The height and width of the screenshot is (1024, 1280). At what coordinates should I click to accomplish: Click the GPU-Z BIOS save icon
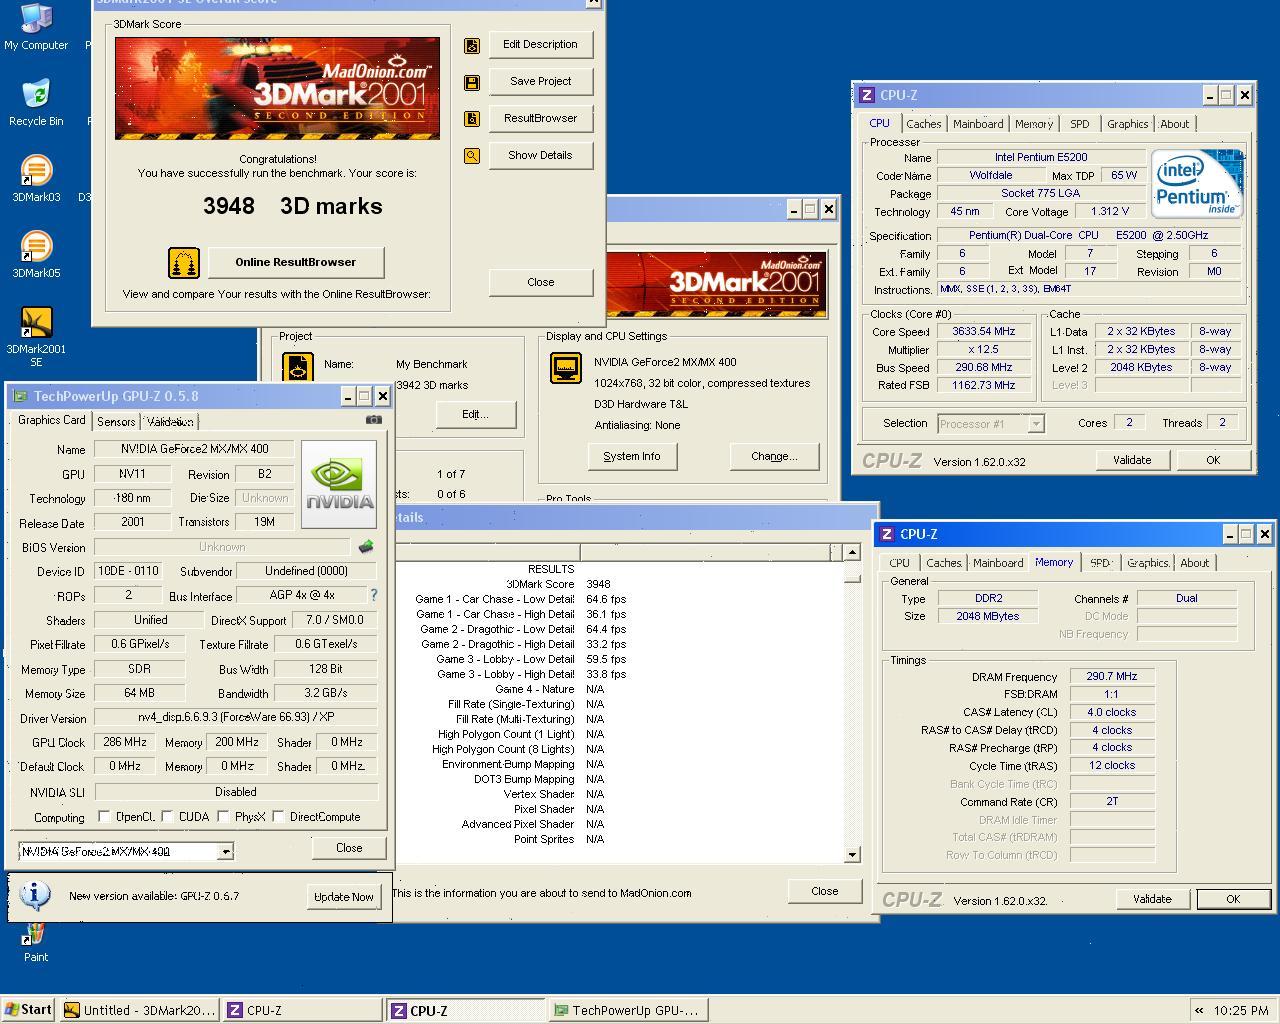pyautogui.click(x=366, y=547)
